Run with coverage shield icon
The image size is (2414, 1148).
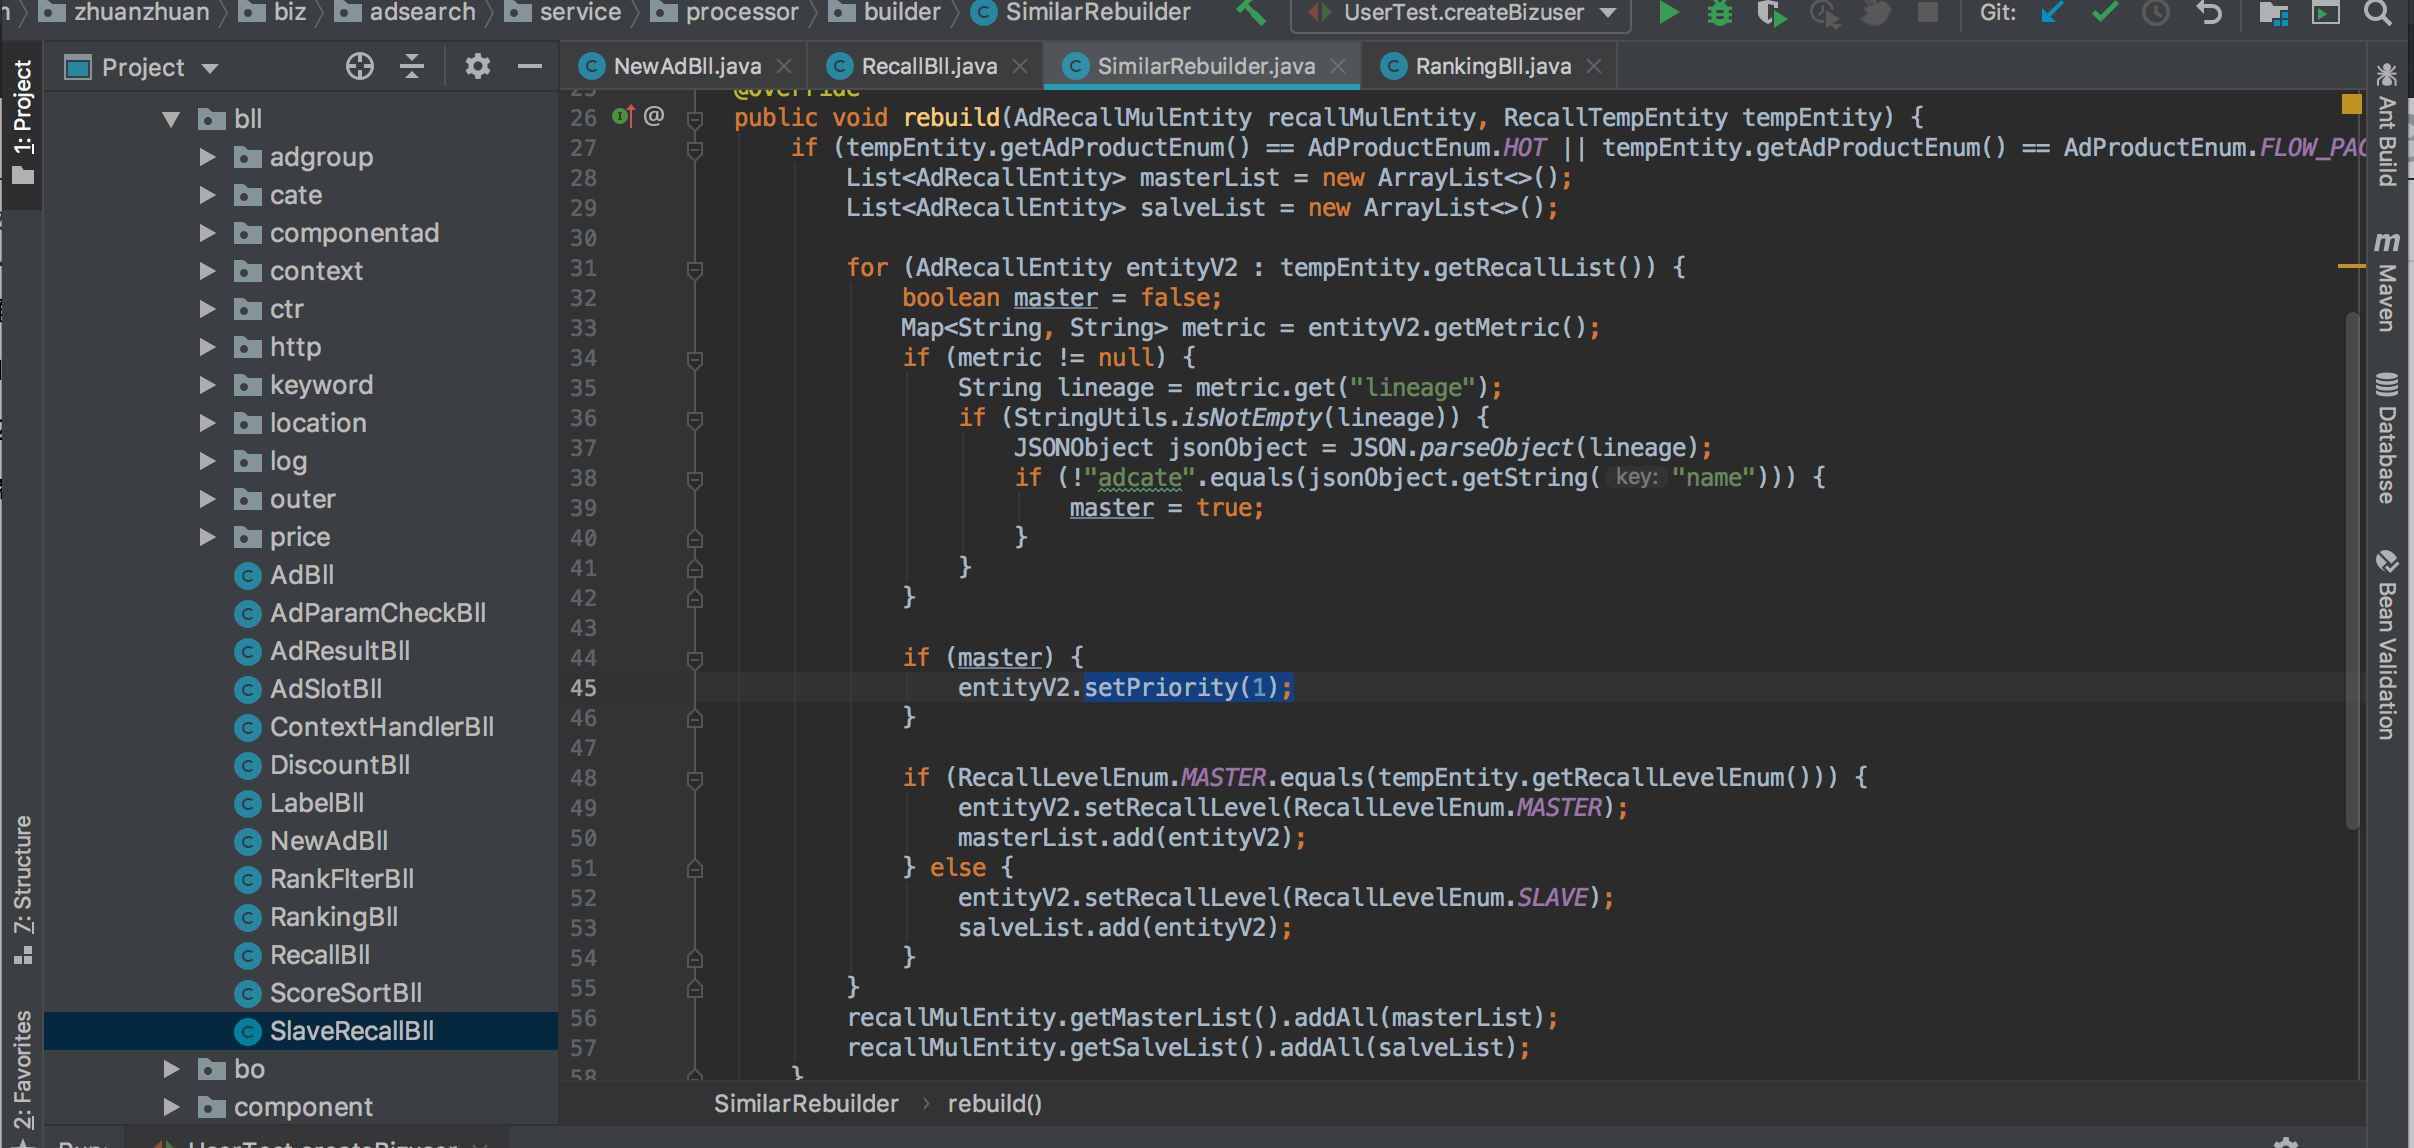[1771, 13]
